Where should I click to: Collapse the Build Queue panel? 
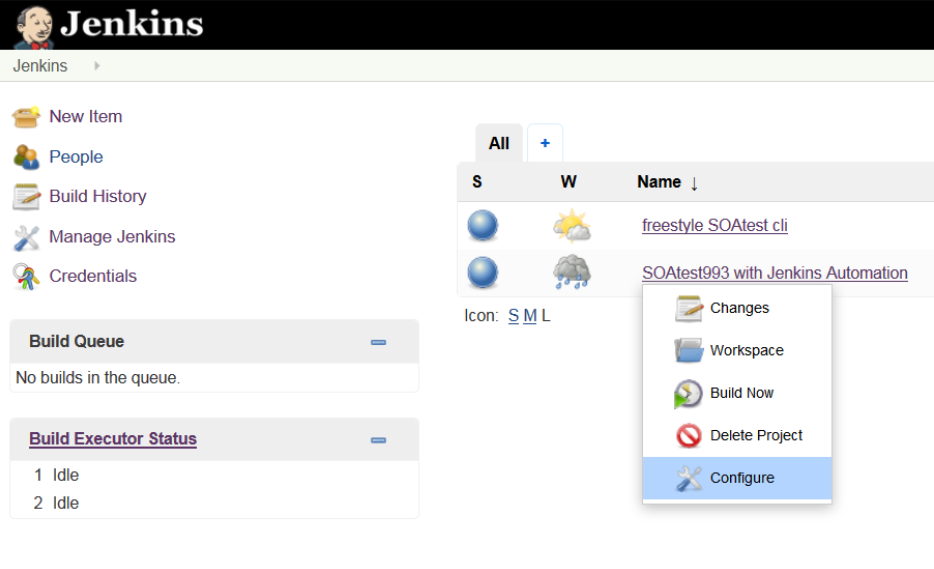coord(378,342)
